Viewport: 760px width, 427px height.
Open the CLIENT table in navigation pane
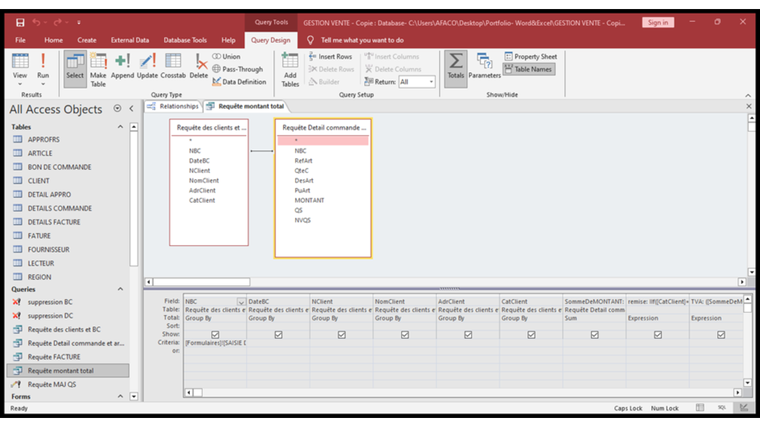tap(39, 181)
